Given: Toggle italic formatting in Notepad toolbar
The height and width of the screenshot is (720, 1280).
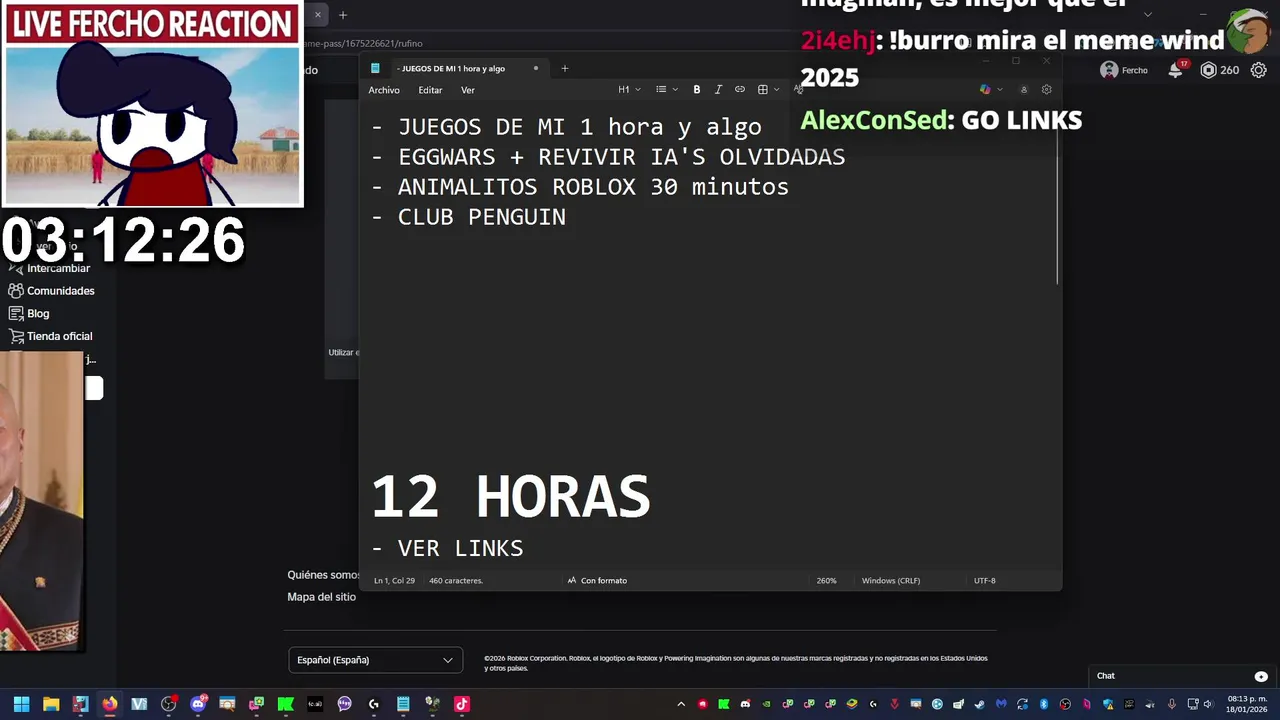Looking at the screenshot, I should [718, 90].
